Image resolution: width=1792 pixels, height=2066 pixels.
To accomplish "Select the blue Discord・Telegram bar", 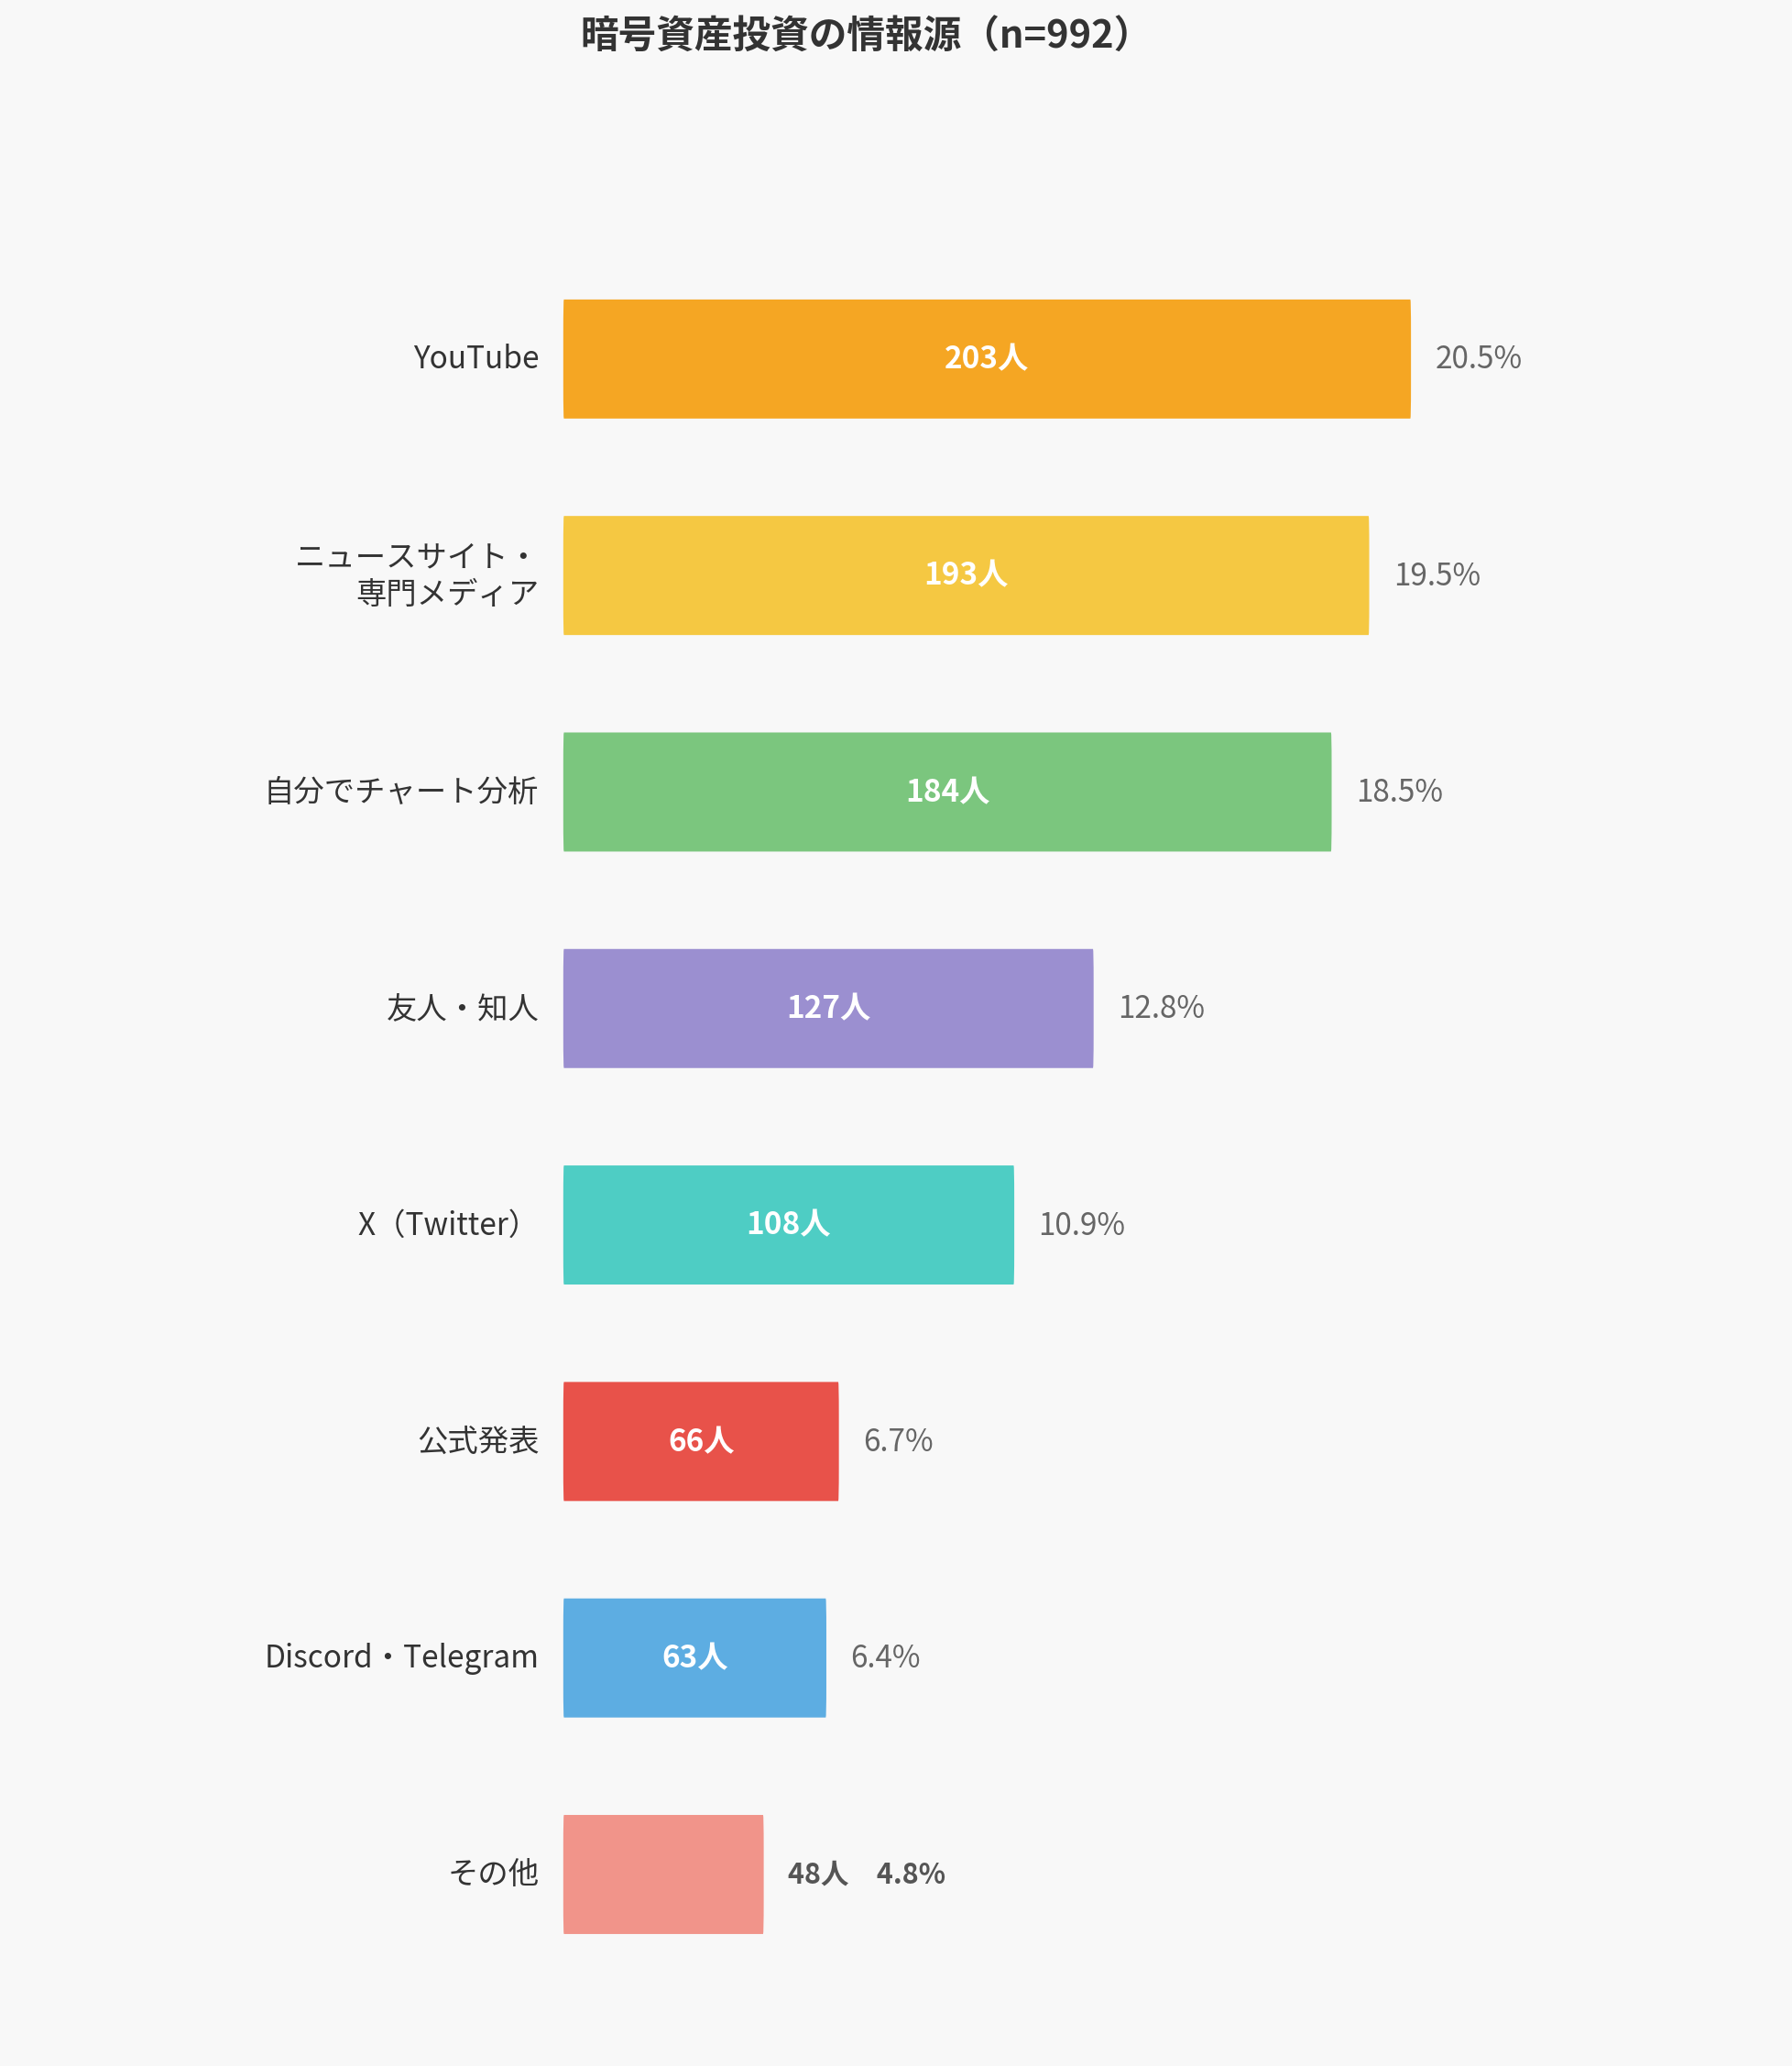I will [694, 1658].
